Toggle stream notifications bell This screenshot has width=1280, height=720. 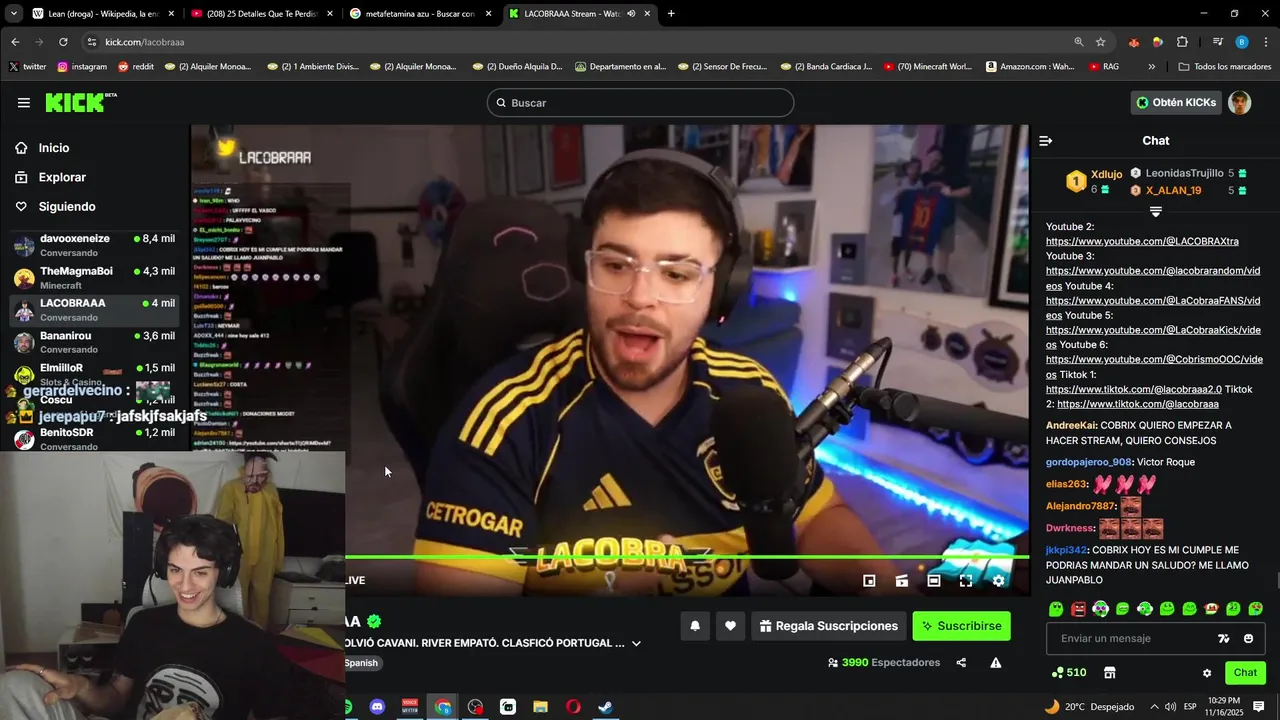pos(695,626)
